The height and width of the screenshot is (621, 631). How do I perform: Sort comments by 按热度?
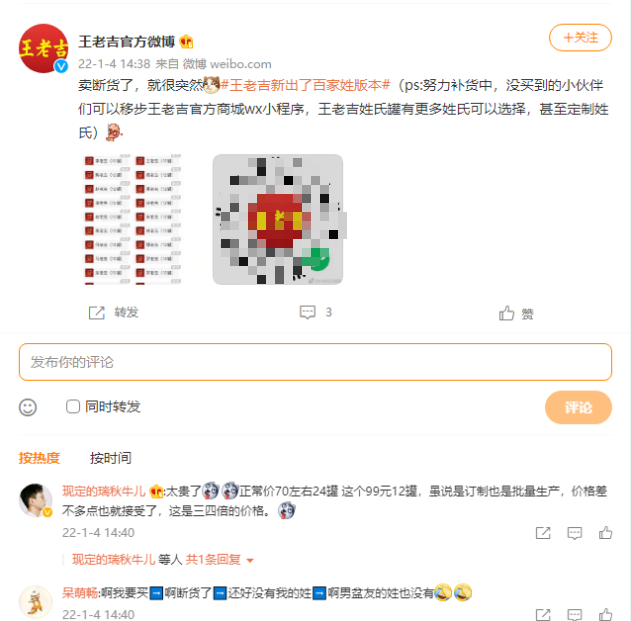coord(39,458)
